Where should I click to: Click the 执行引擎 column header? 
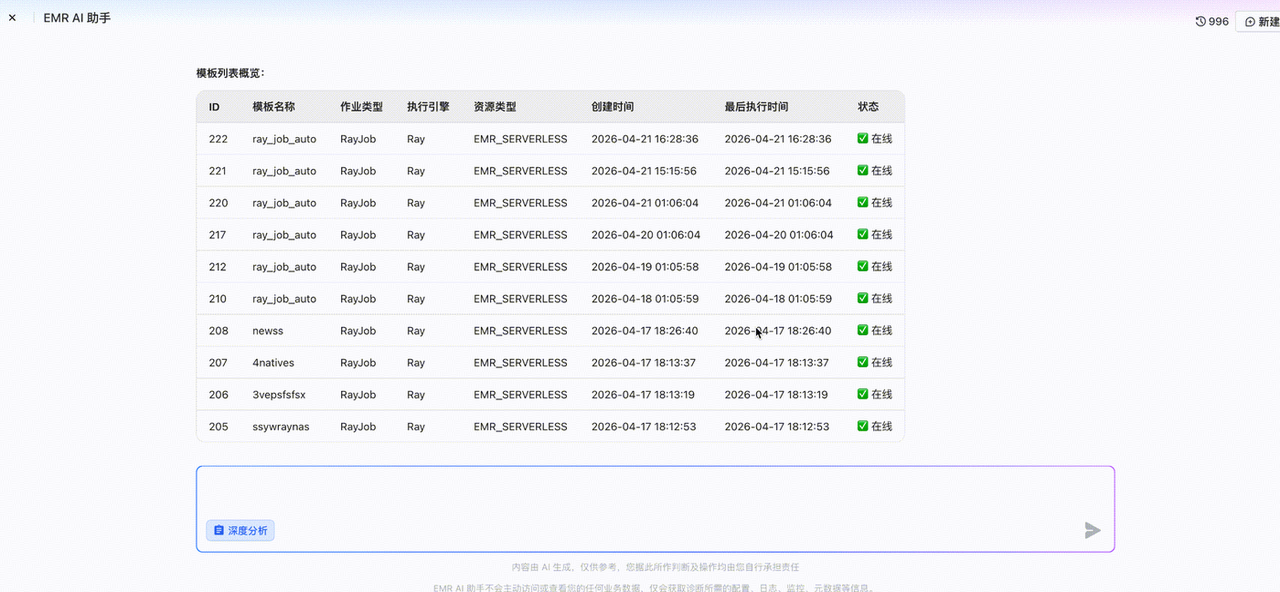tap(428, 107)
